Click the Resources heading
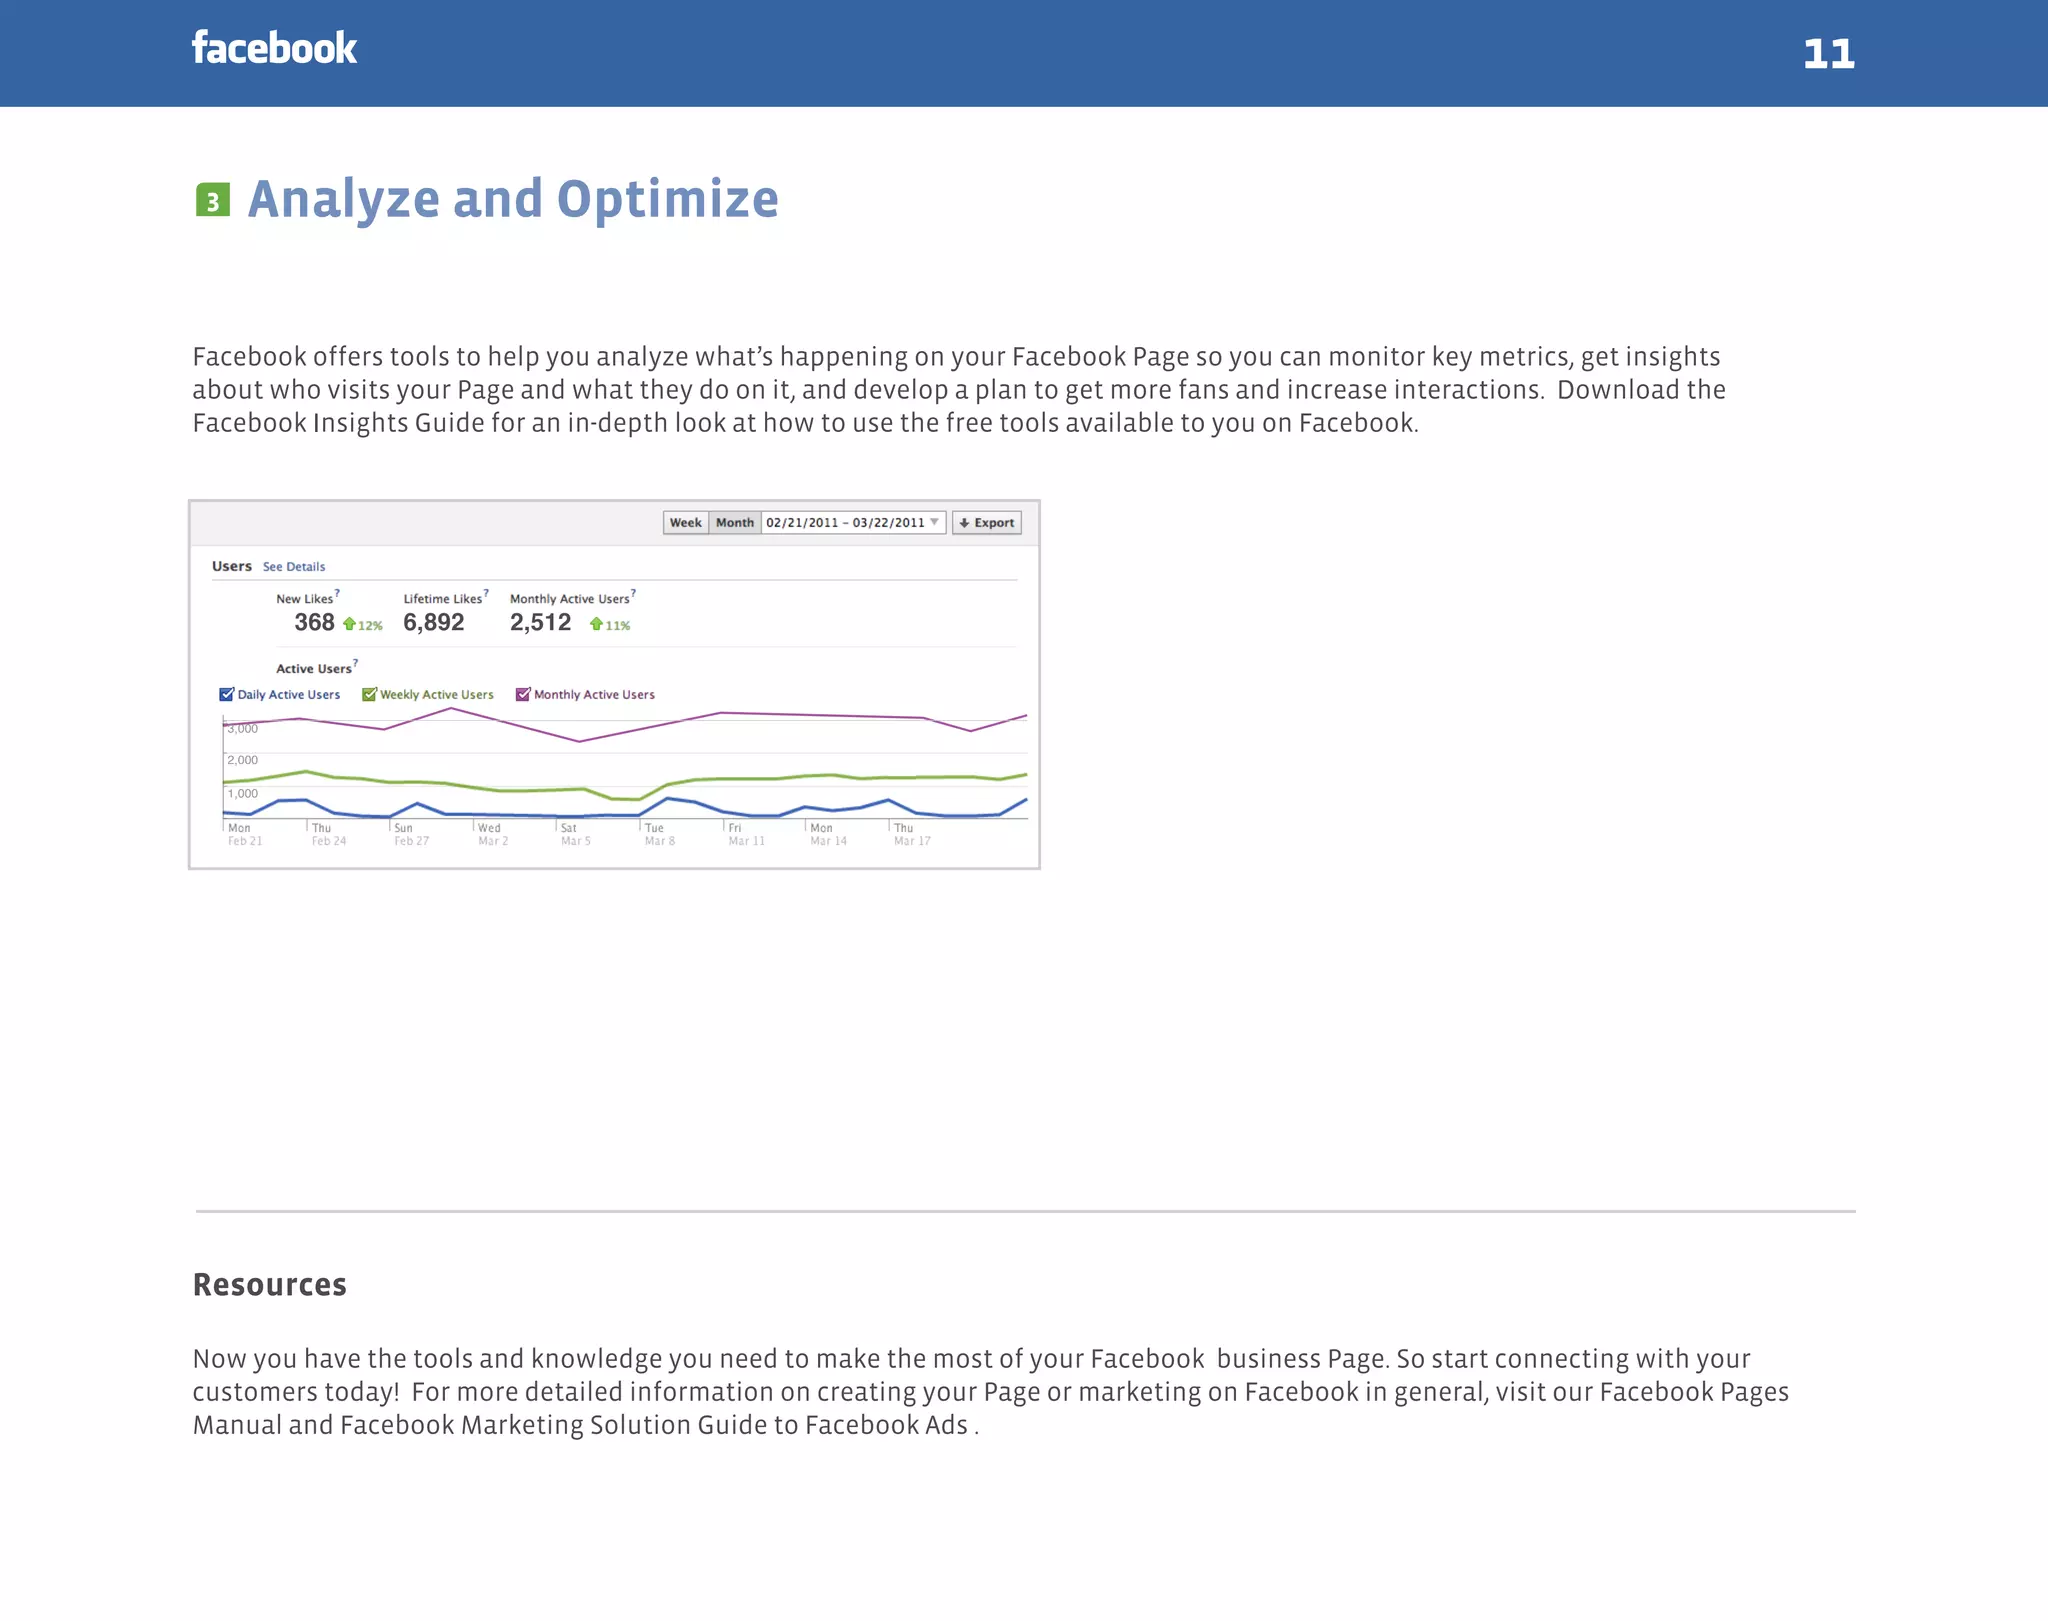Viewport: 2048px width, 1621px height. click(270, 1285)
